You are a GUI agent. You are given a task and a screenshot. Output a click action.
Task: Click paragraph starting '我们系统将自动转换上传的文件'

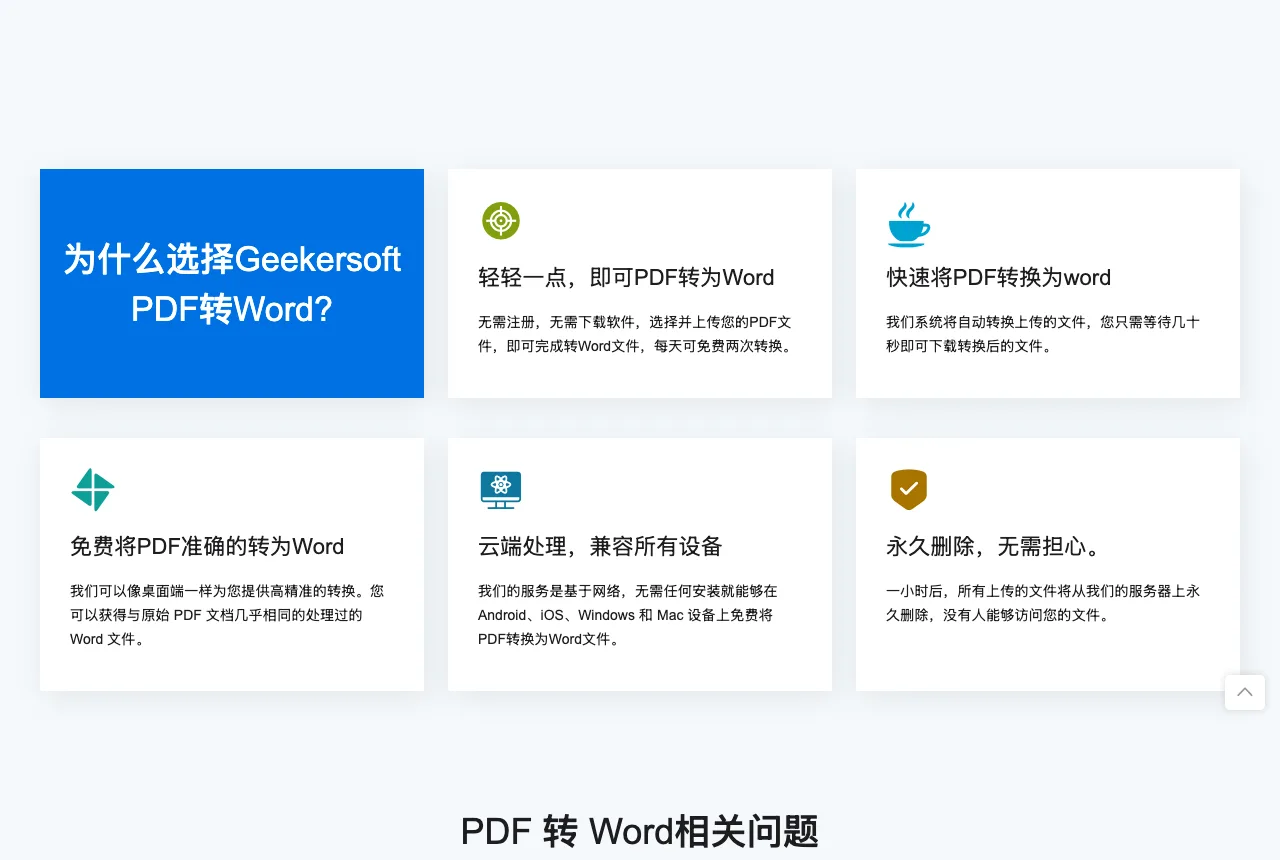(x=1043, y=334)
